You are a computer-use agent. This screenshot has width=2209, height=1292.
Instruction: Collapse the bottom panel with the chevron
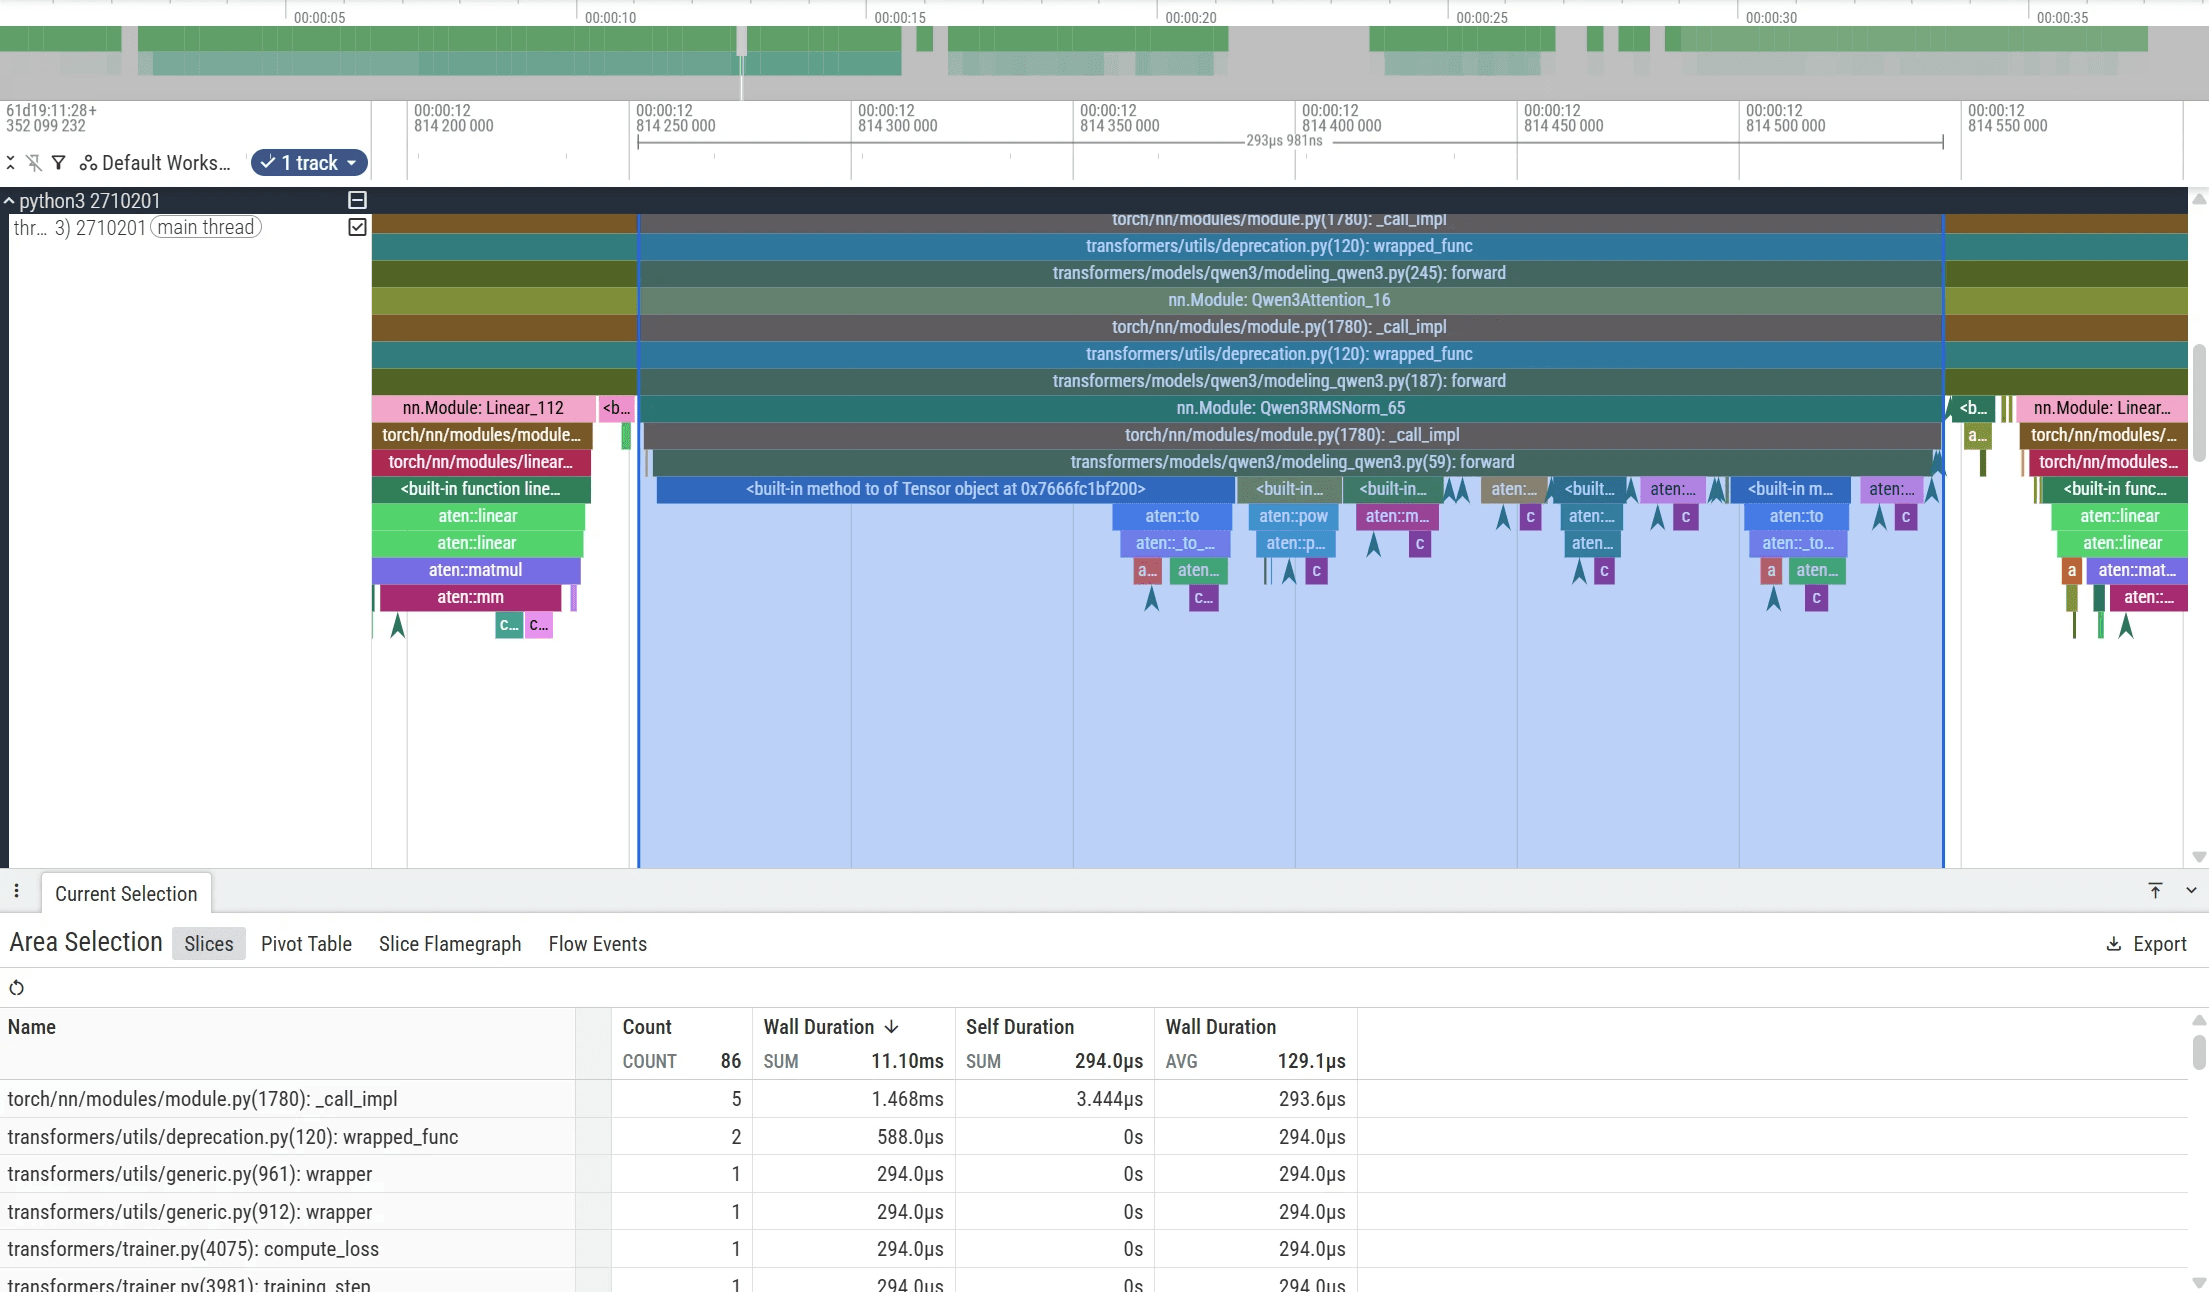[x=2191, y=890]
